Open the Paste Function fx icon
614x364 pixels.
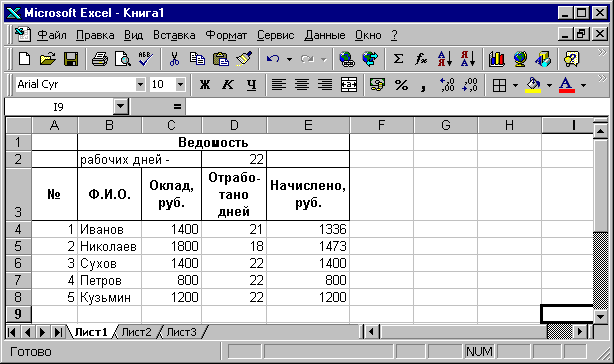[x=421, y=59]
